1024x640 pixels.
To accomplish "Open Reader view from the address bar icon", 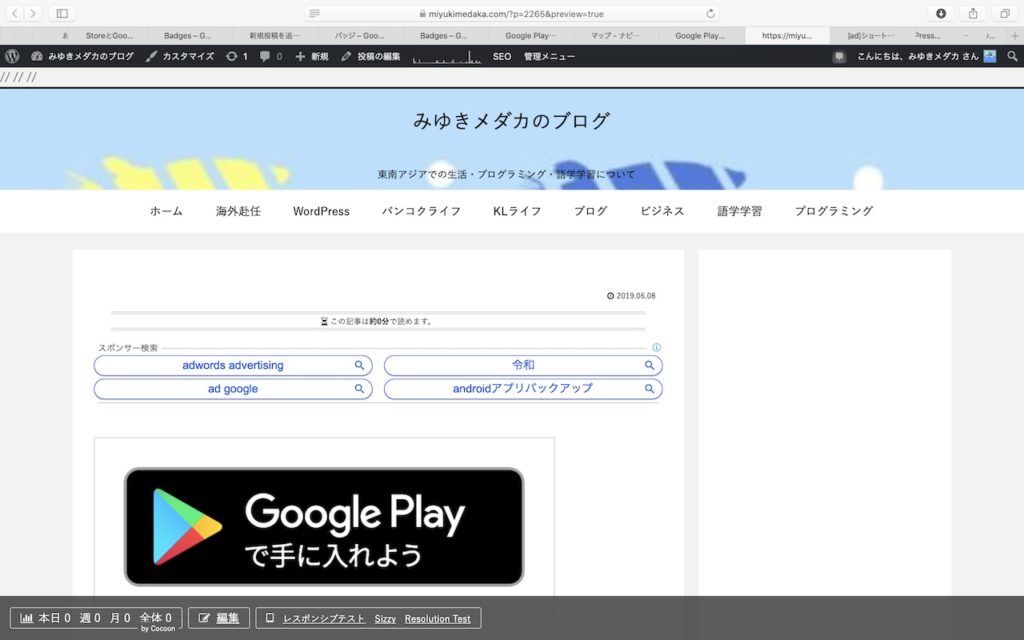I will click(314, 13).
